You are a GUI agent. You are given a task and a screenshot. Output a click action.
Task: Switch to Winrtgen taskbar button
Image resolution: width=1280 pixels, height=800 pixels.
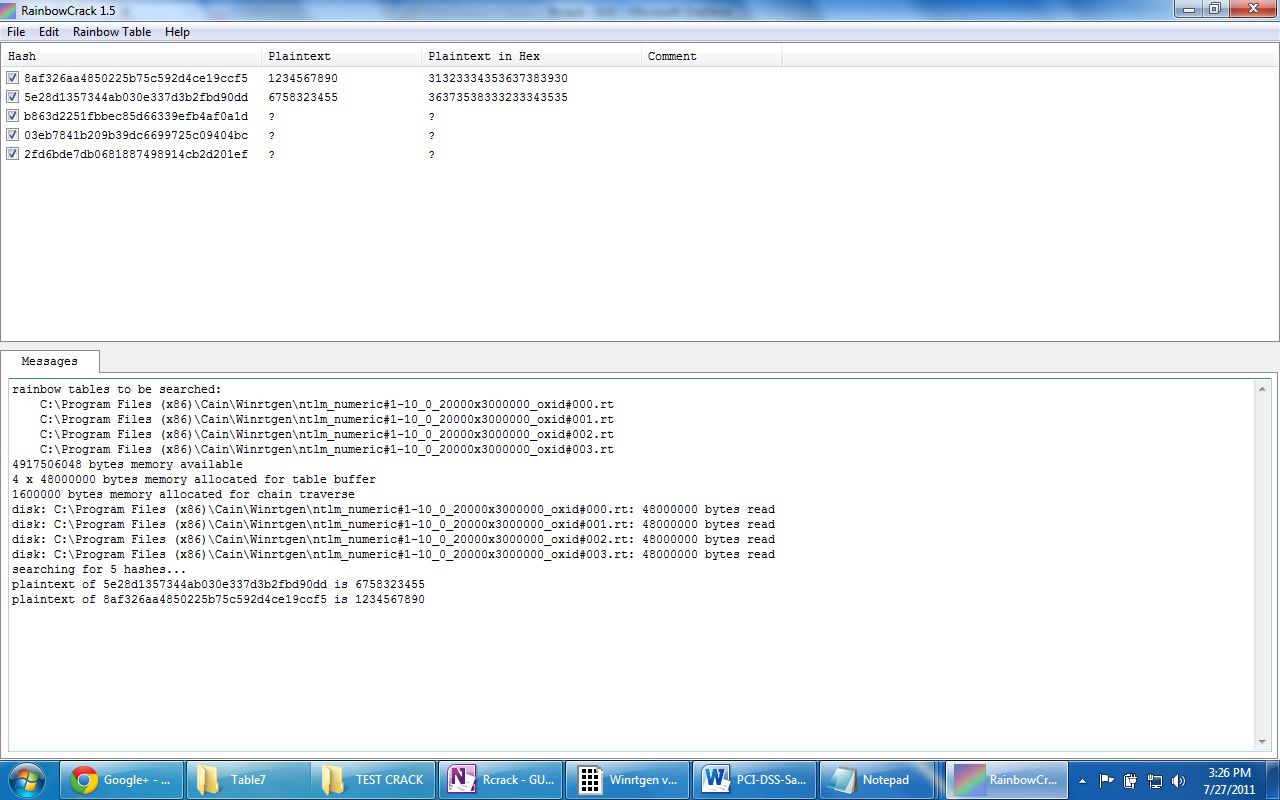[627, 779]
